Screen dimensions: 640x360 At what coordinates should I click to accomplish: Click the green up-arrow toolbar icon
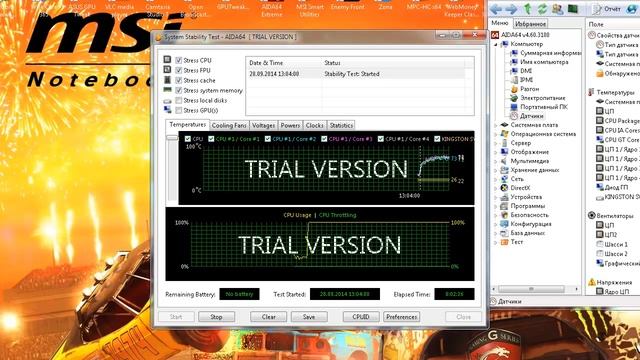pyautogui.click(x=528, y=9)
